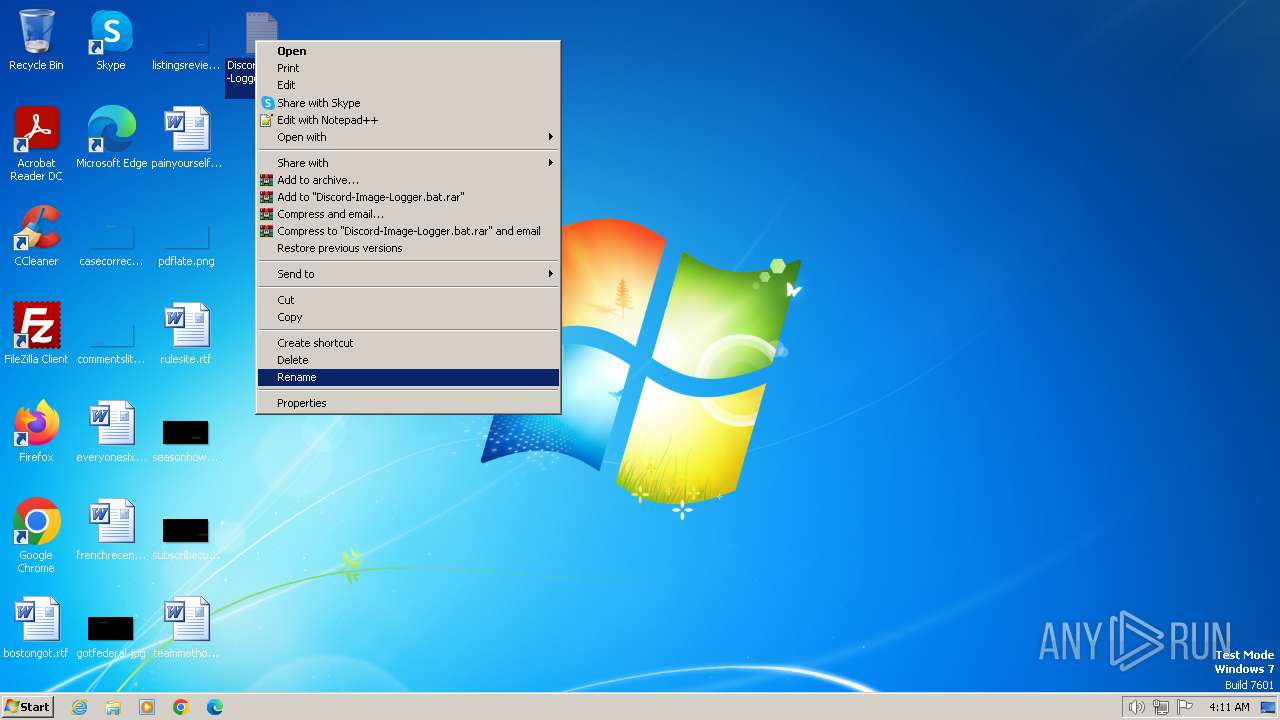1280x720 pixels.
Task: Choose Restore previous versions
Action: 408,248
